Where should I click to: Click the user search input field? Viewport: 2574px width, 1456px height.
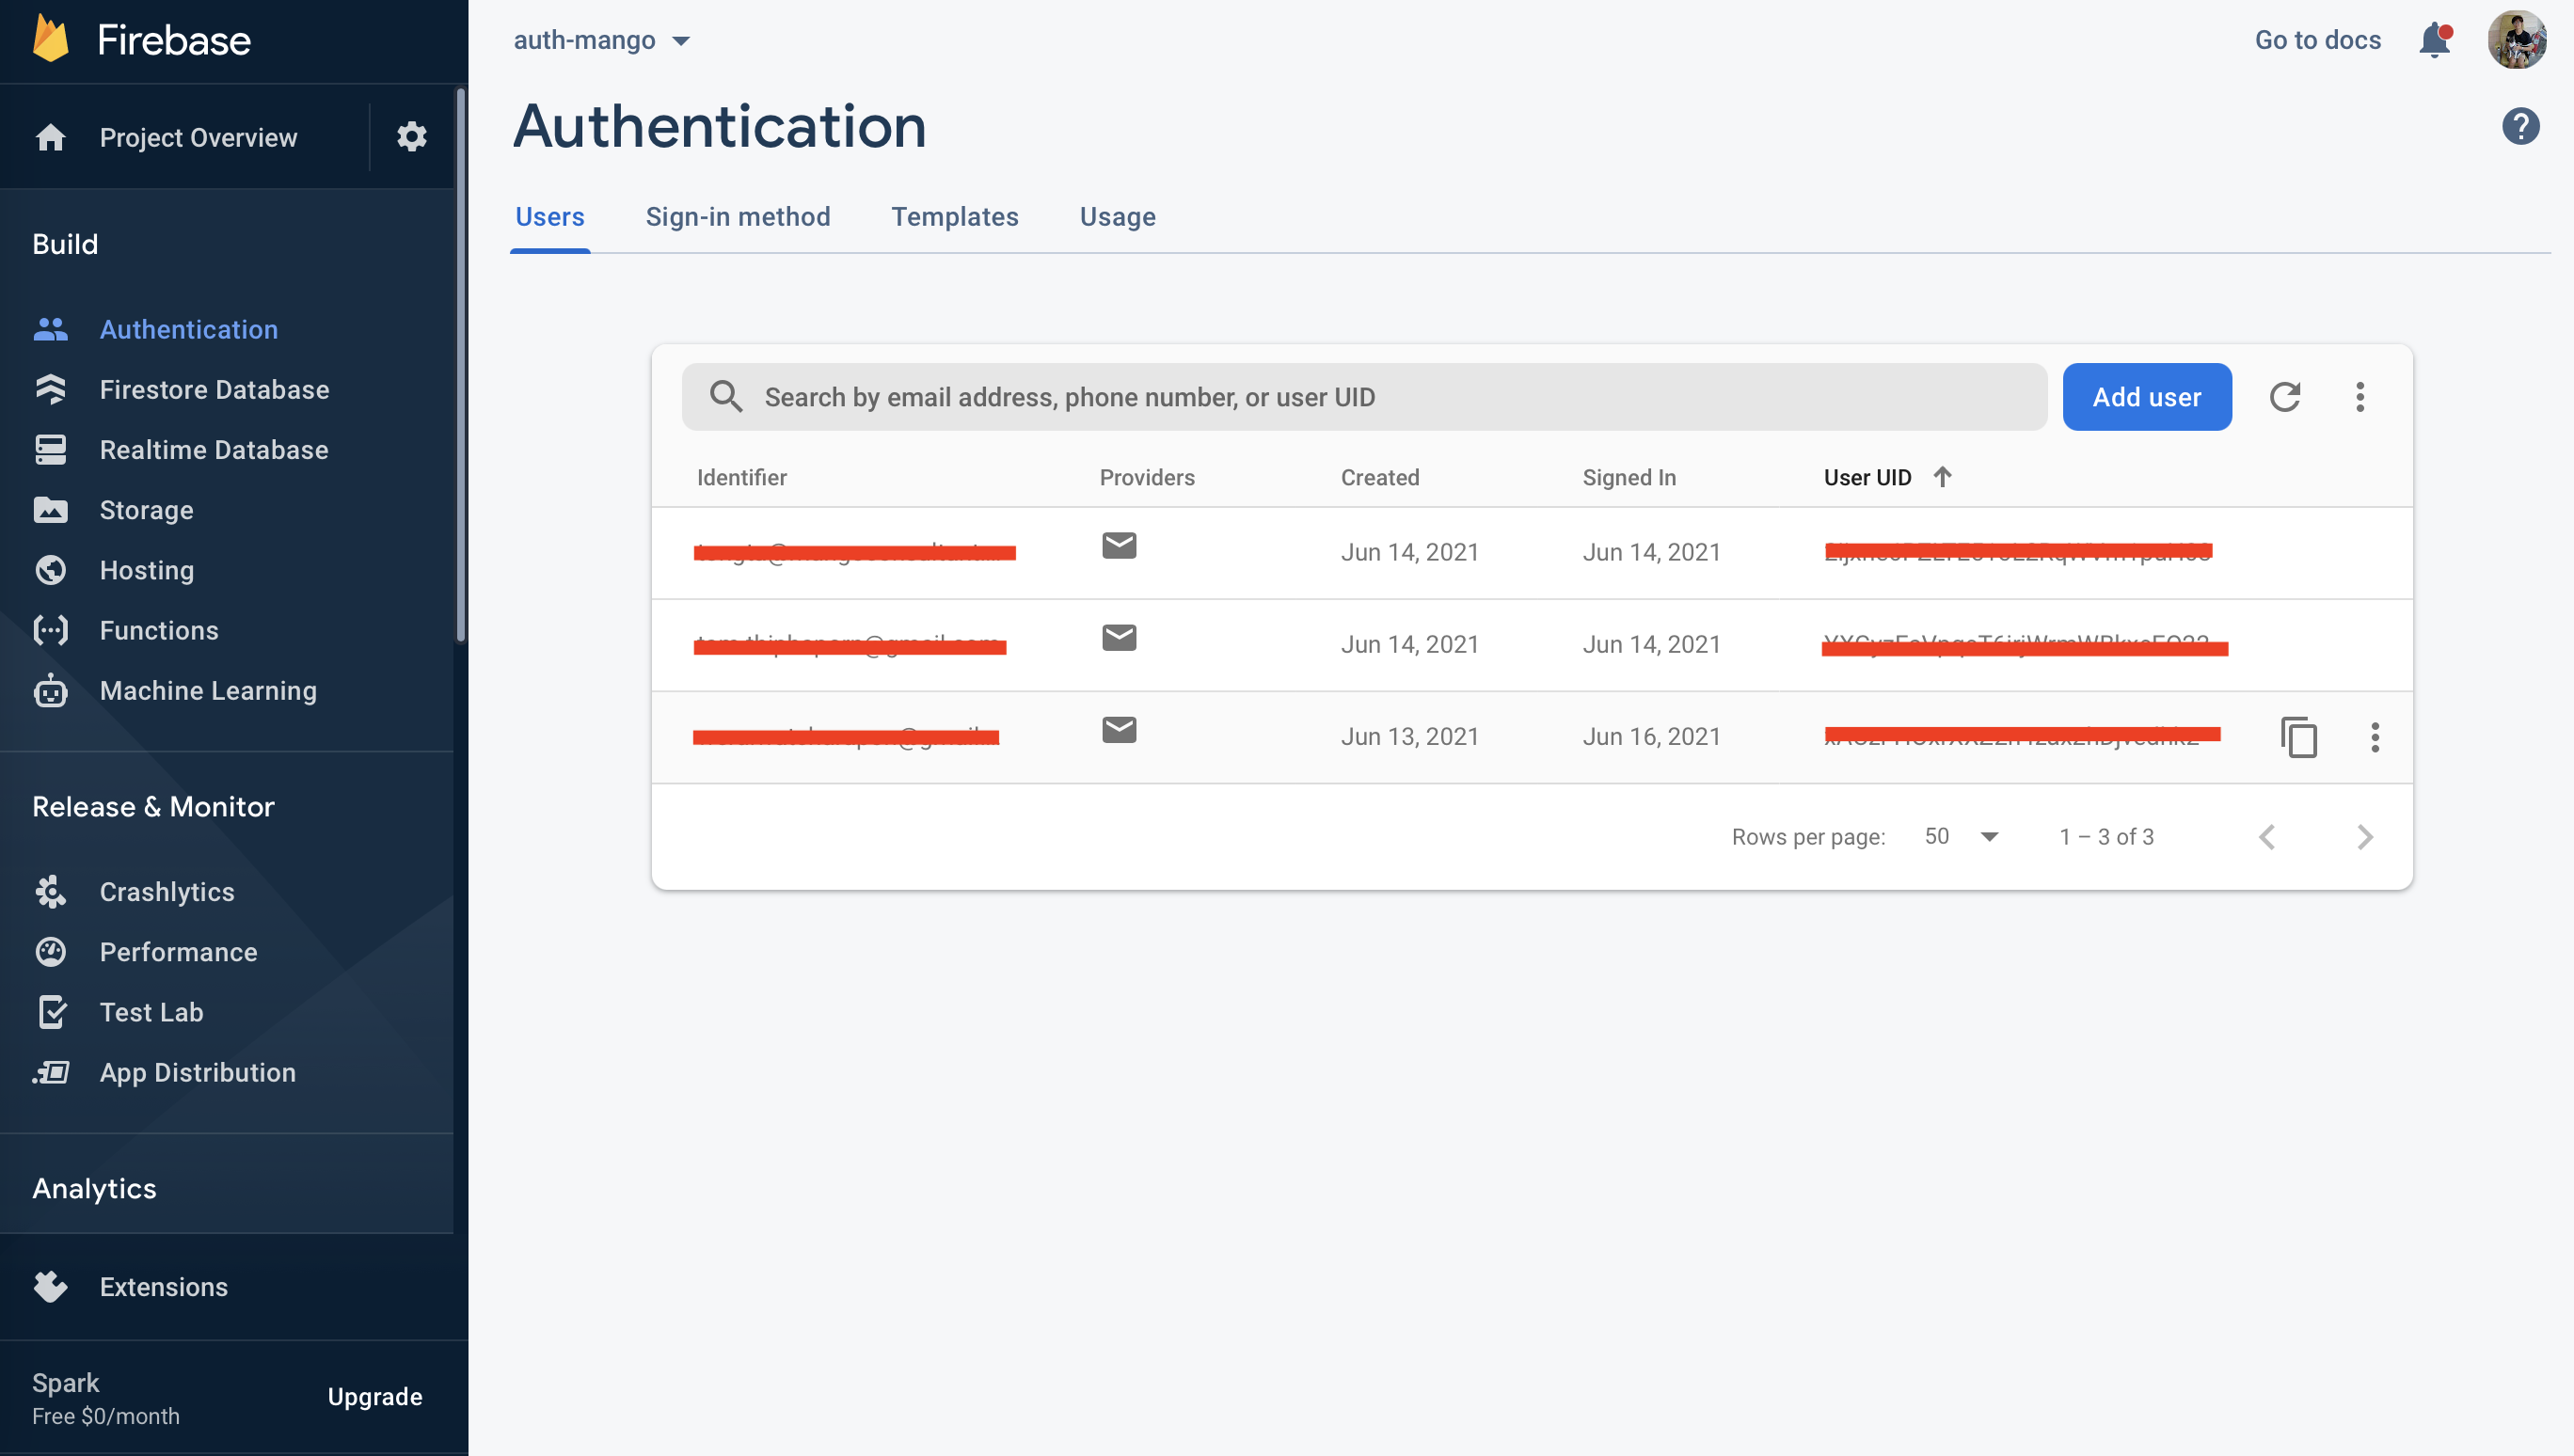pyautogui.click(x=1364, y=397)
